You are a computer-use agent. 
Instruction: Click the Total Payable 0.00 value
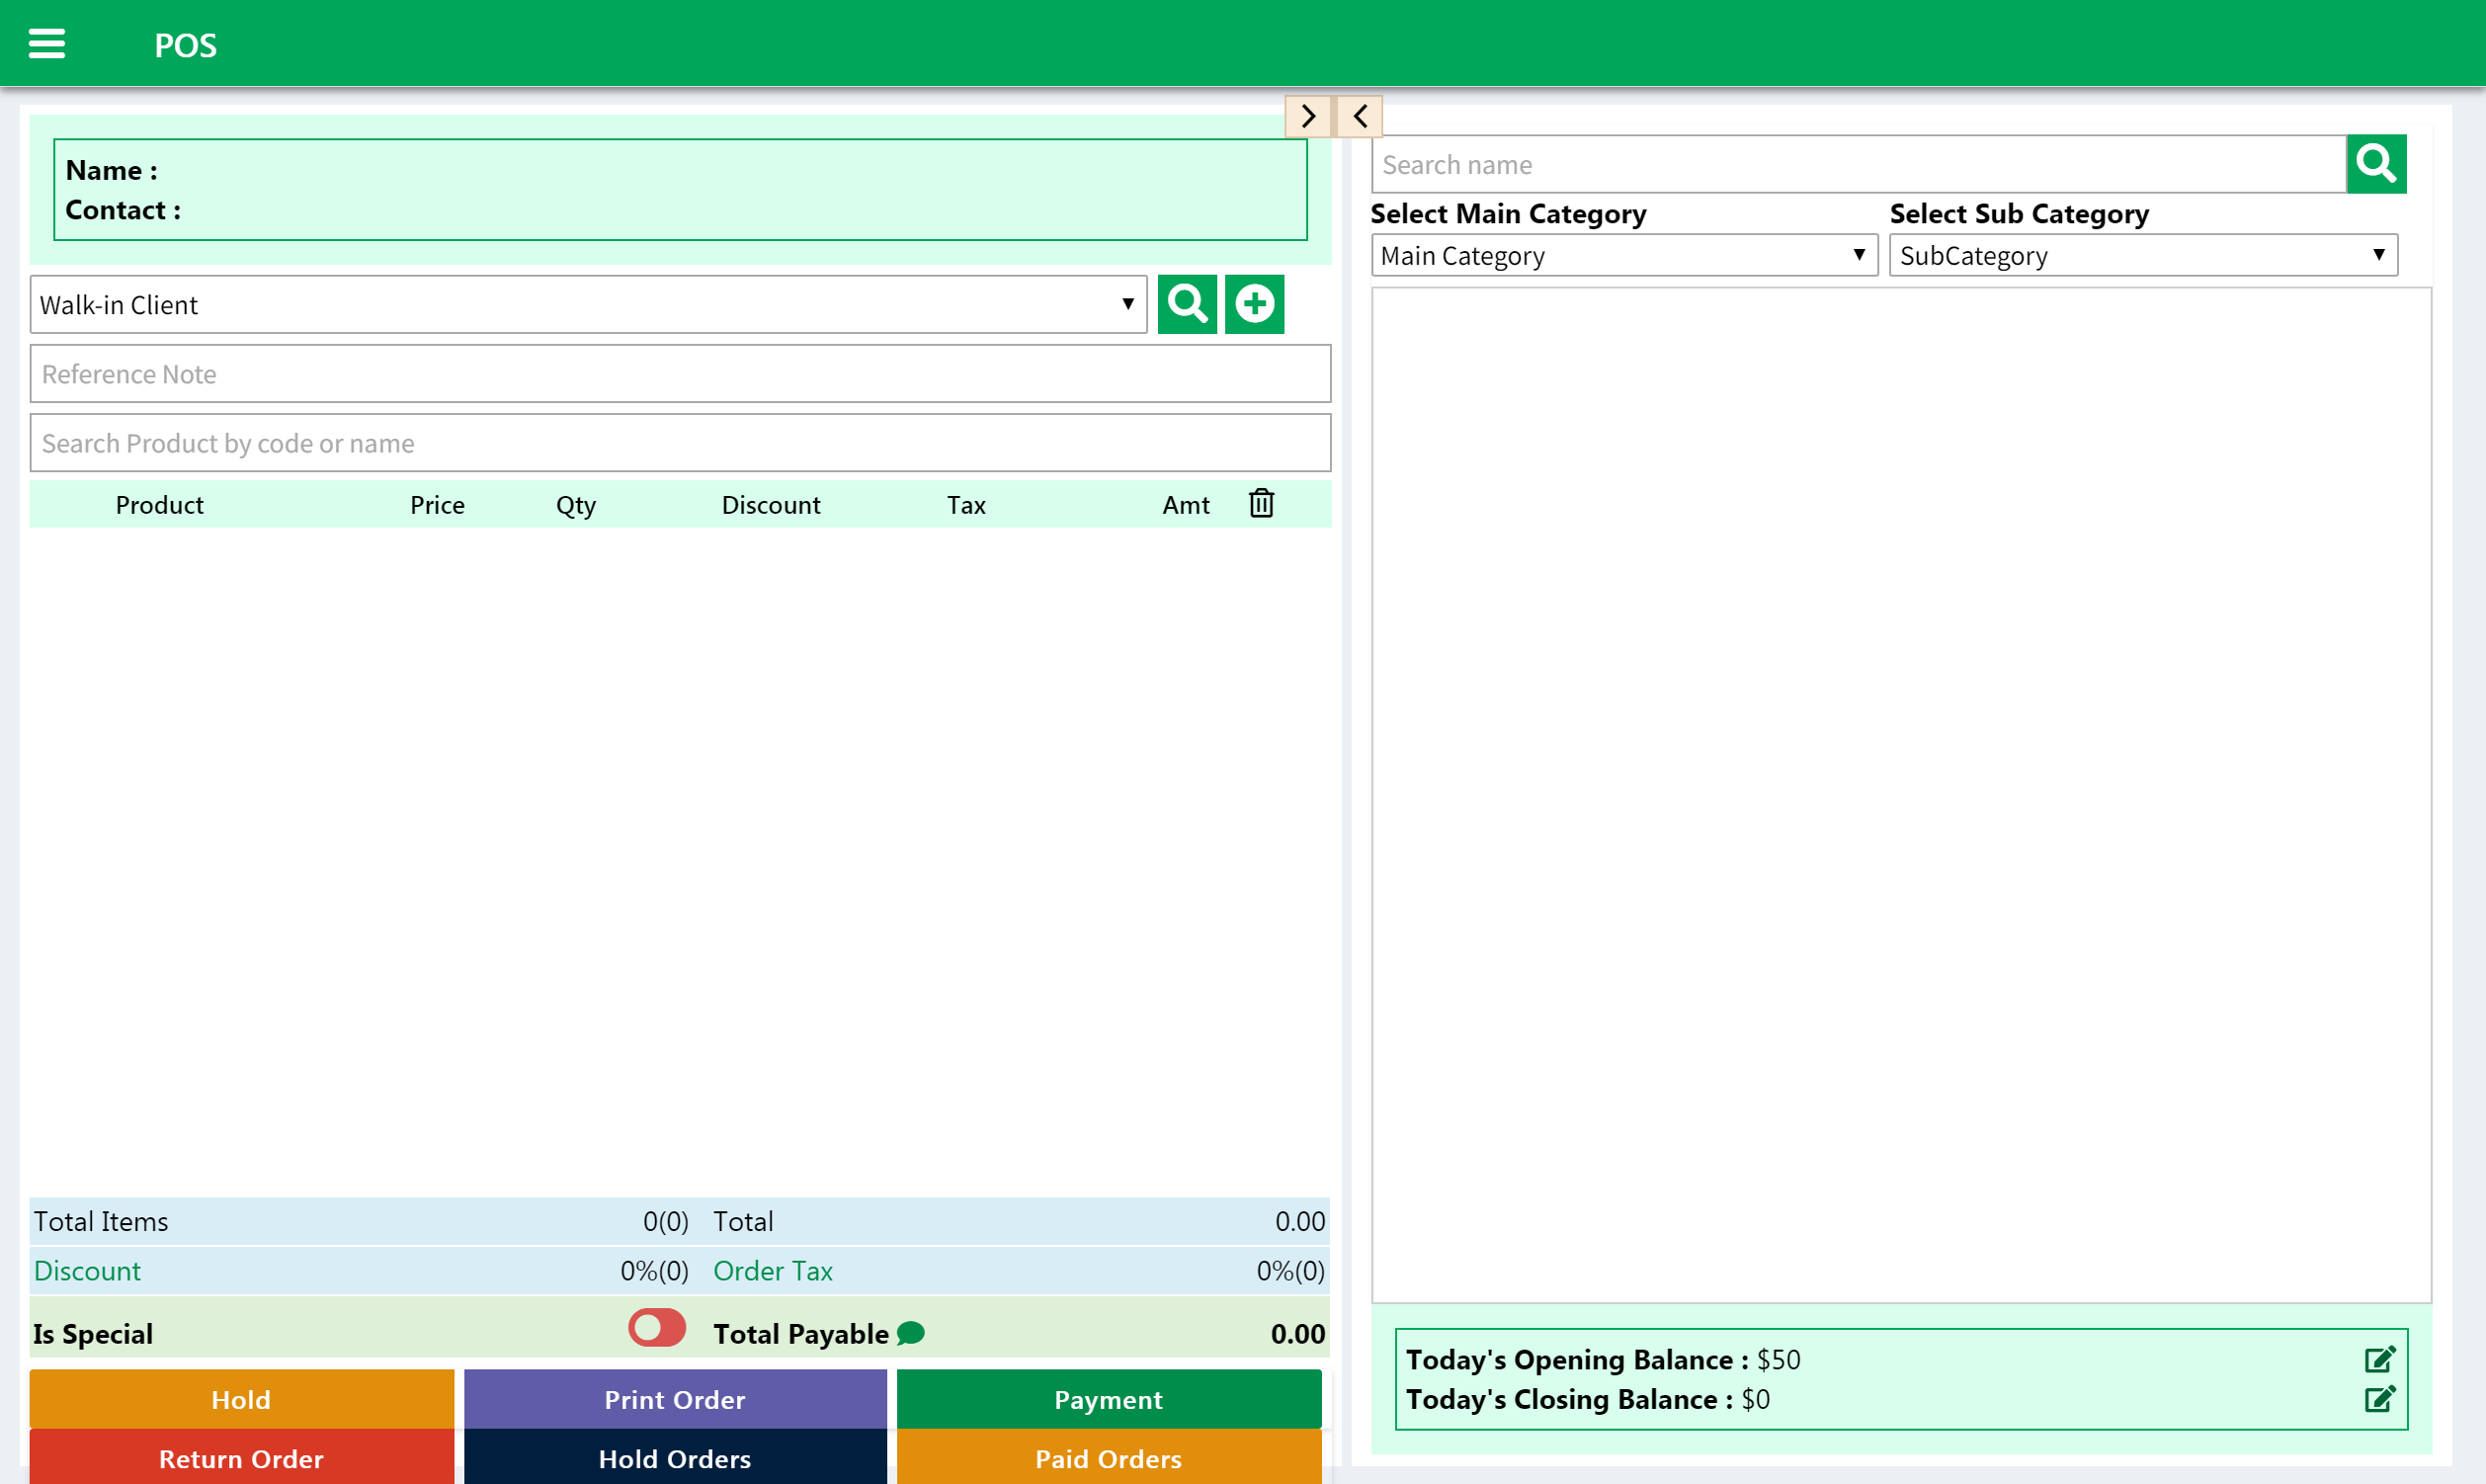(1298, 1334)
